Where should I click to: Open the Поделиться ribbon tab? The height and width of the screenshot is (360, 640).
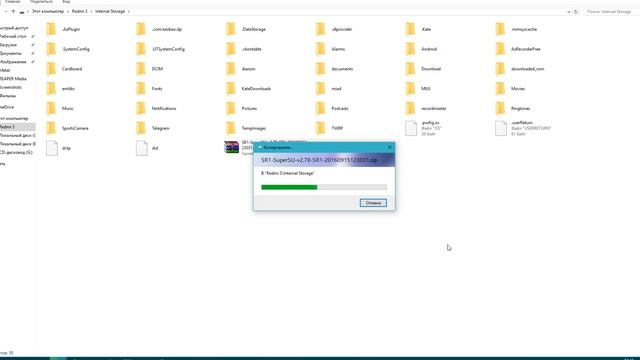41,2
